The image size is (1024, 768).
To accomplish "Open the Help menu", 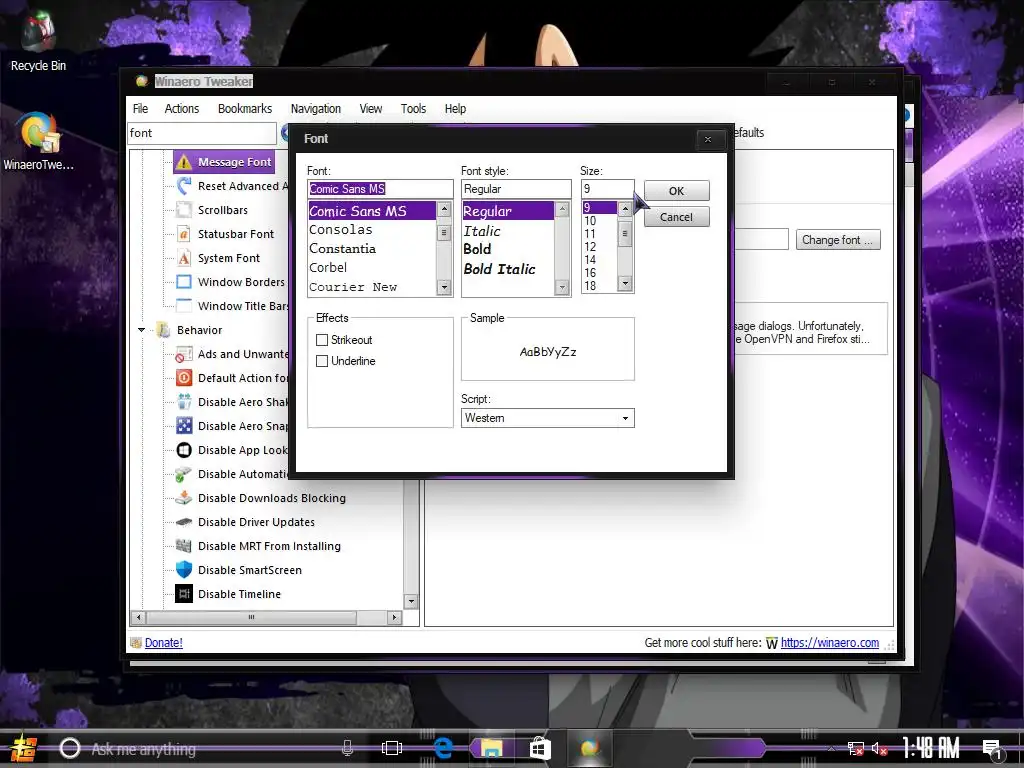I will point(455,108).
